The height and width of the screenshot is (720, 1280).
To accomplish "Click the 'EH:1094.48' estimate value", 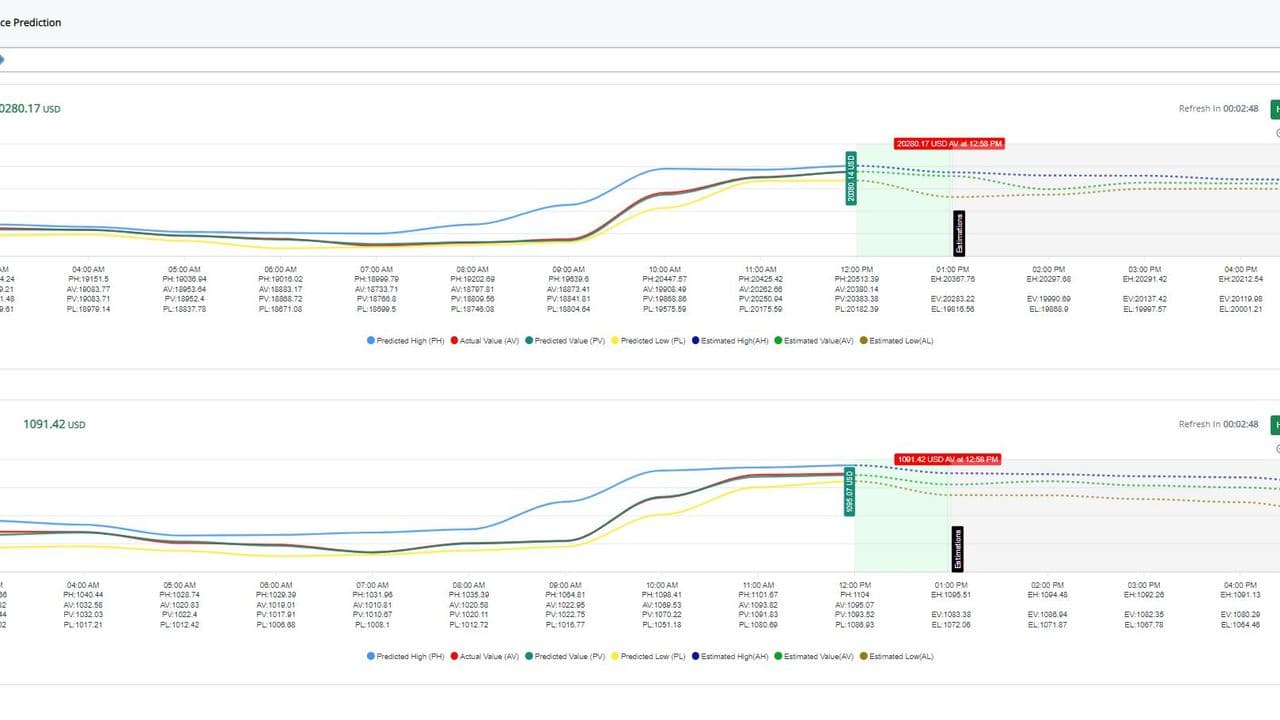I will (x=1047, y=596).
